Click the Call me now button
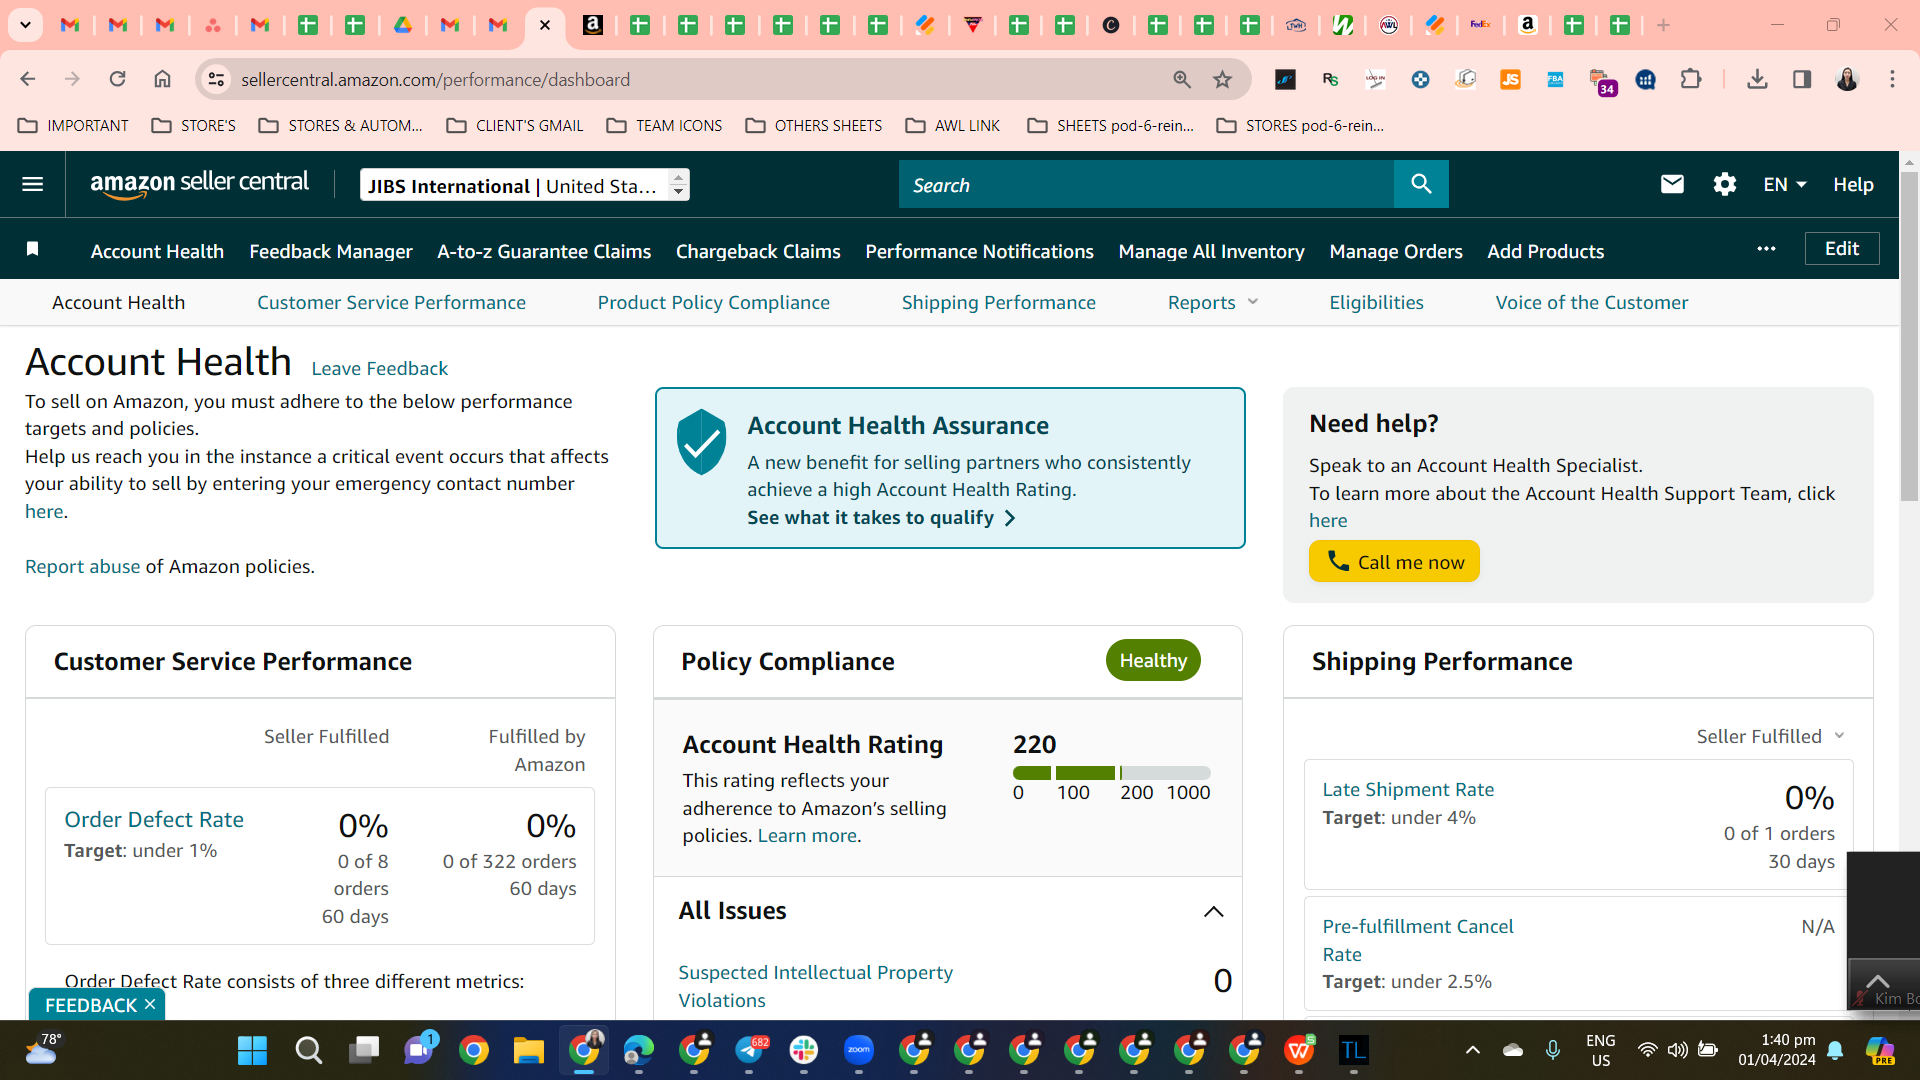The height and width of the screenshot is (1080, 1920). pyautogui.click(x=1394, y=561)
